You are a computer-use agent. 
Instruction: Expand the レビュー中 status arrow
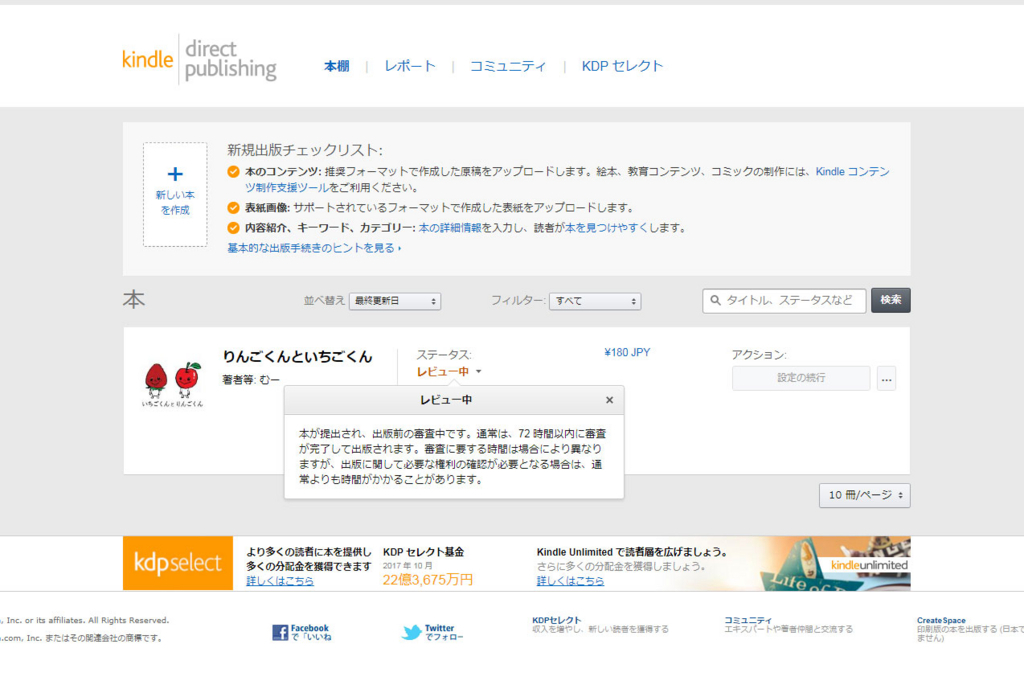point(479,372)
